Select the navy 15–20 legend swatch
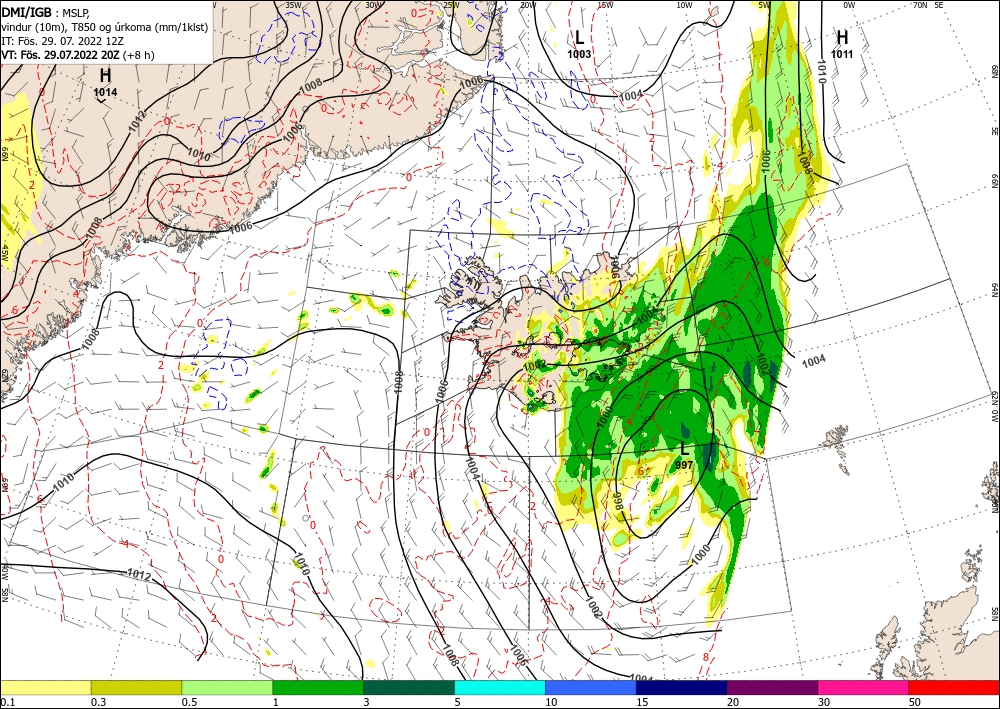This screenshot has height=709, width=1000. click(x=682, y=687)
